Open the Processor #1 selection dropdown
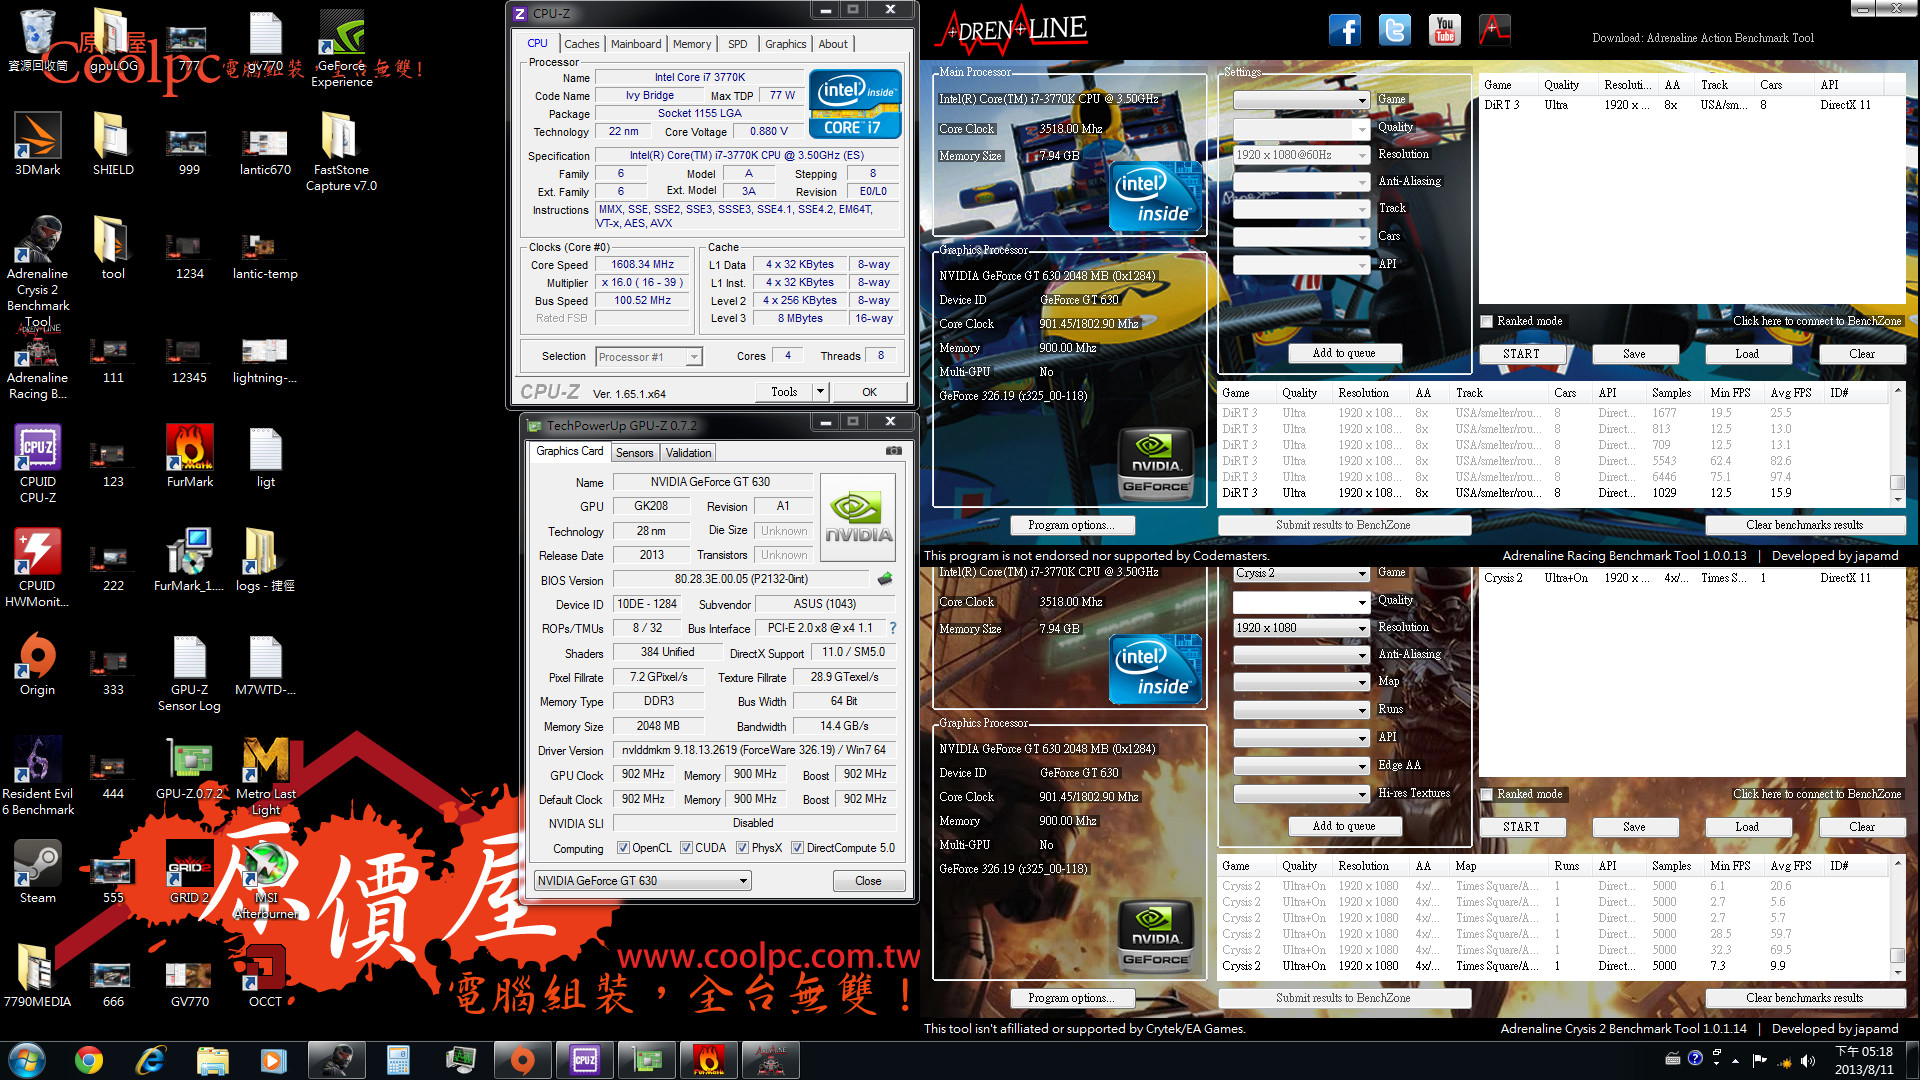Image resolution: width=1920 pixels, height=1080 pixels. click(x=694, y=357)
